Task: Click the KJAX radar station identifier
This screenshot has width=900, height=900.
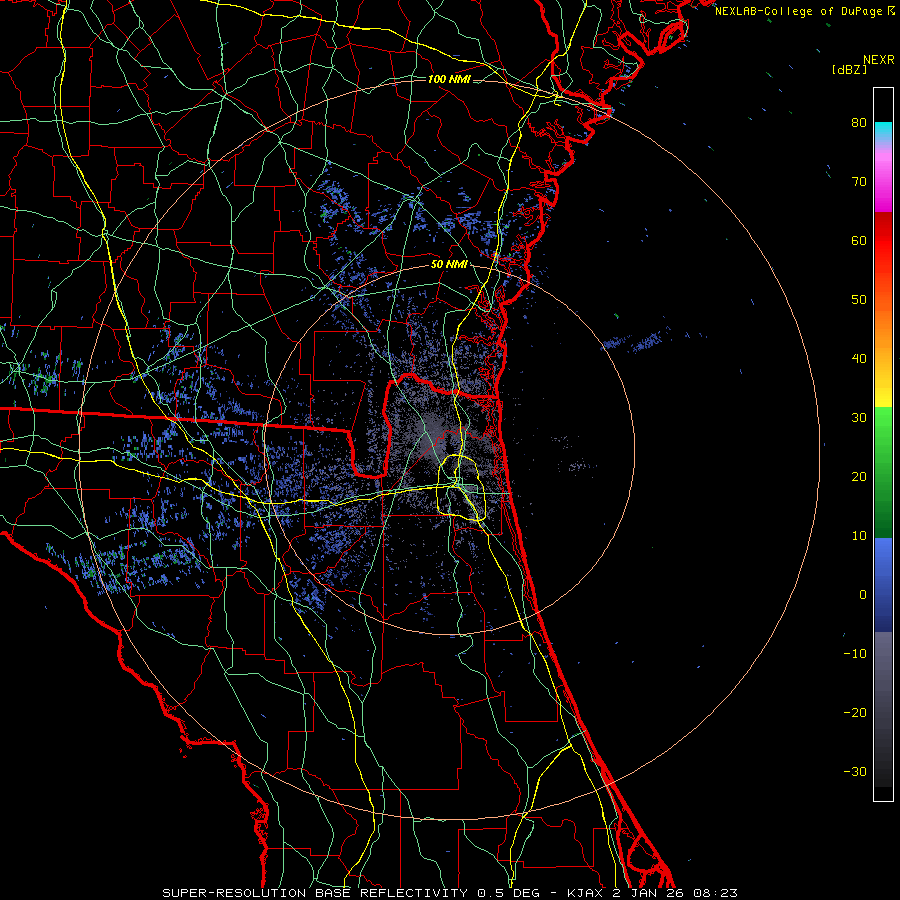Action: coord(585,893)
